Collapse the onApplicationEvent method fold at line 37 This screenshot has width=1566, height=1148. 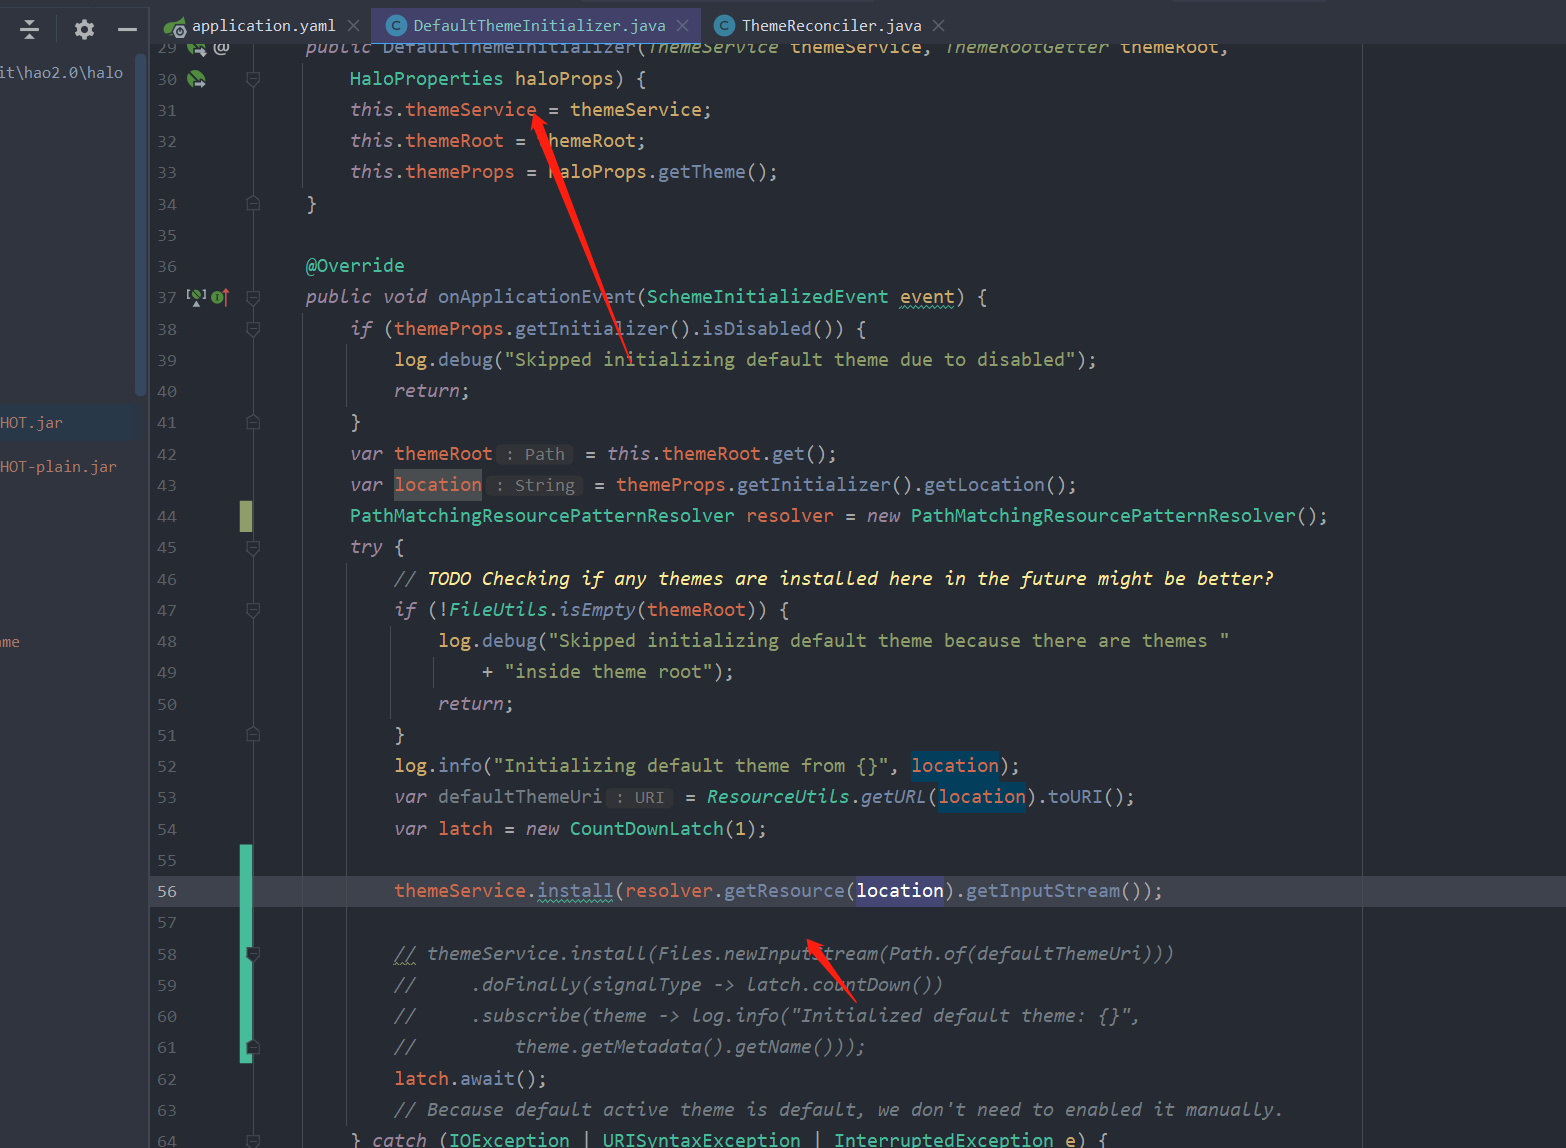pyautogui.click(x=252, y=296)
